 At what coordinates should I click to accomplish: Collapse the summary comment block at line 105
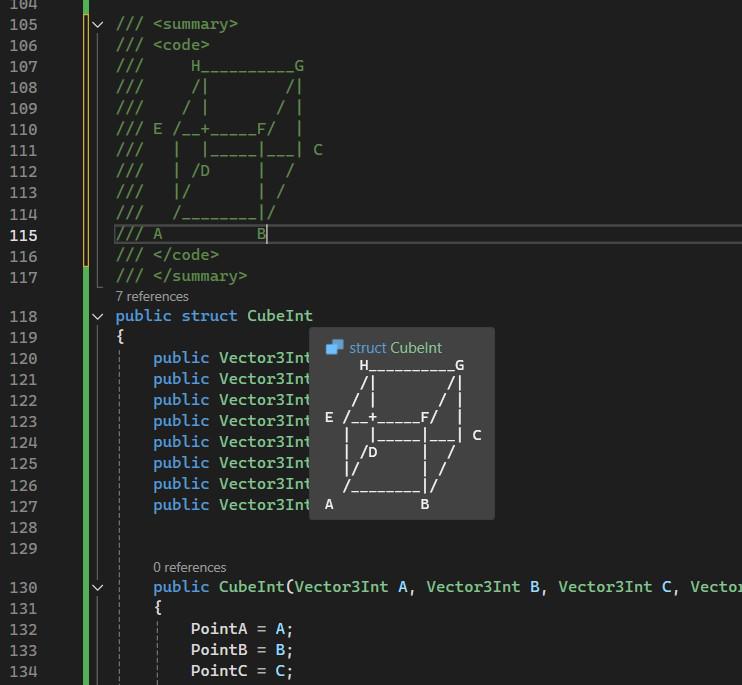point(97,24)
